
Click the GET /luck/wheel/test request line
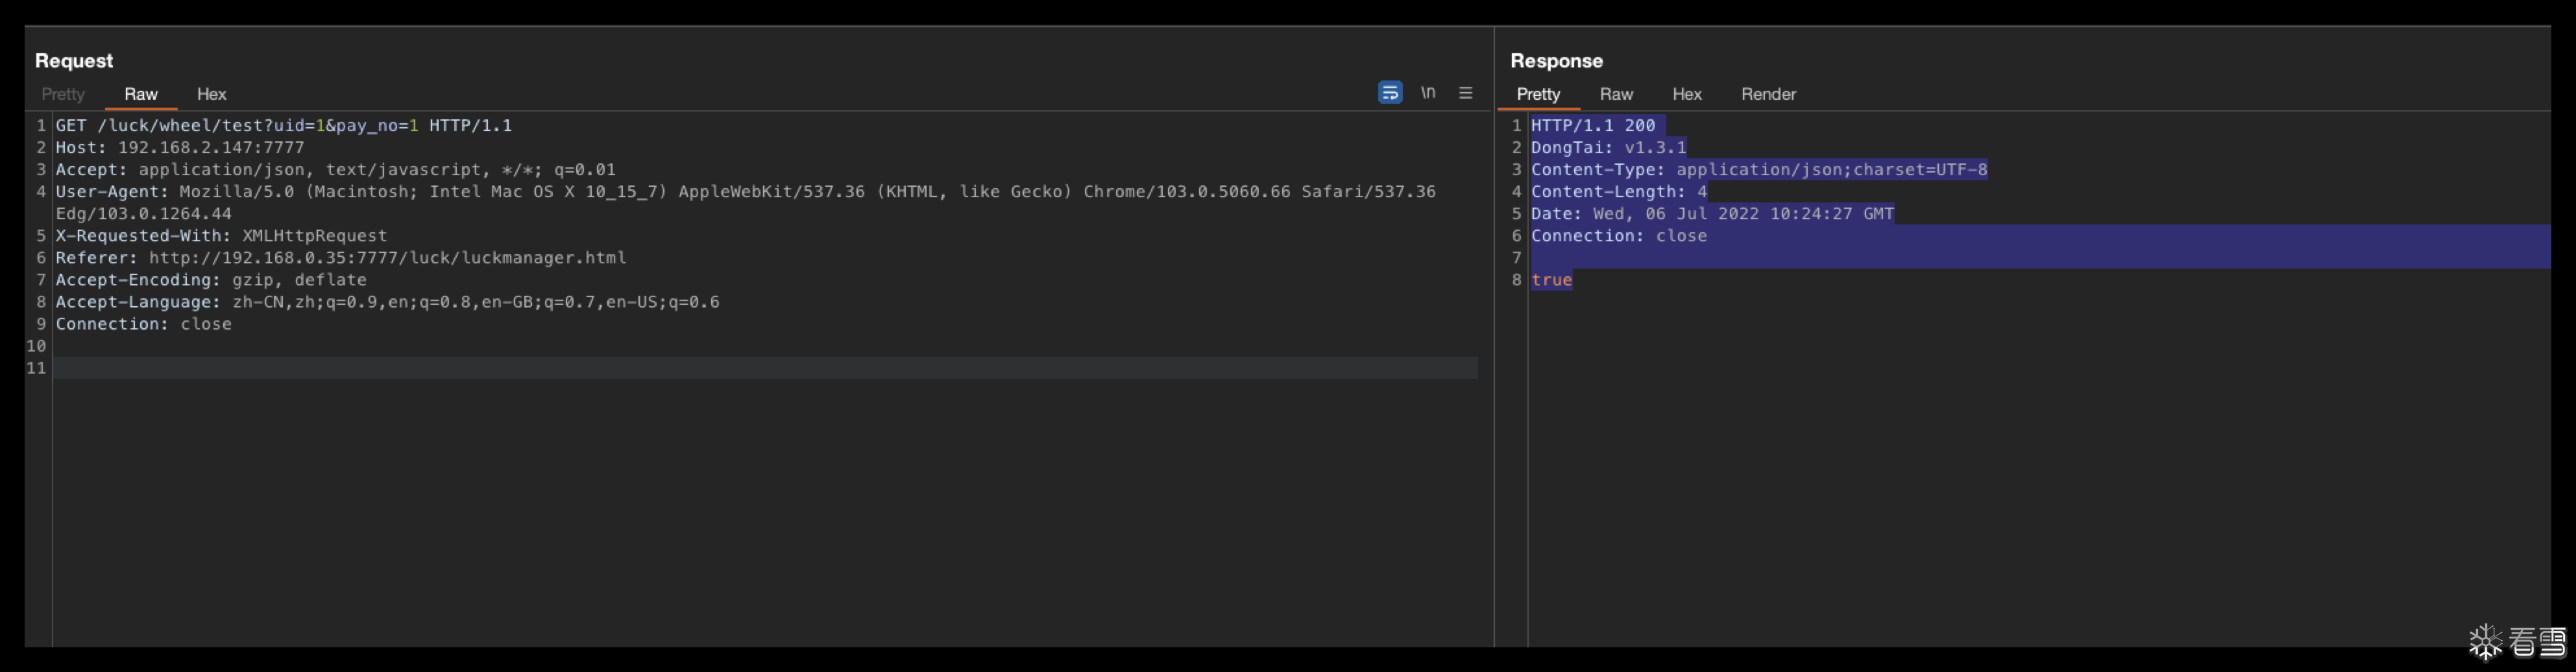283,126
